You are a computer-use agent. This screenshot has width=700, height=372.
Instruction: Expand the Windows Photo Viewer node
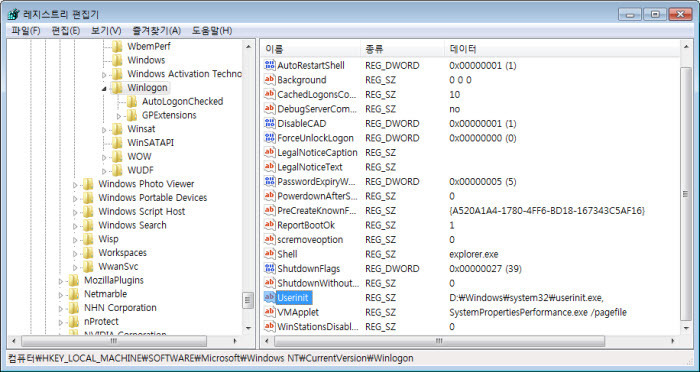coord(75,185)
